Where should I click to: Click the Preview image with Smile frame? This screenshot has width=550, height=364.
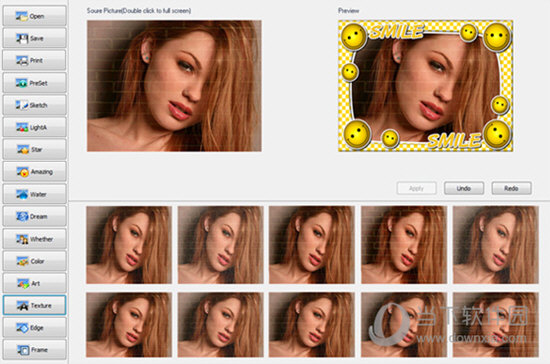[425, 86]
